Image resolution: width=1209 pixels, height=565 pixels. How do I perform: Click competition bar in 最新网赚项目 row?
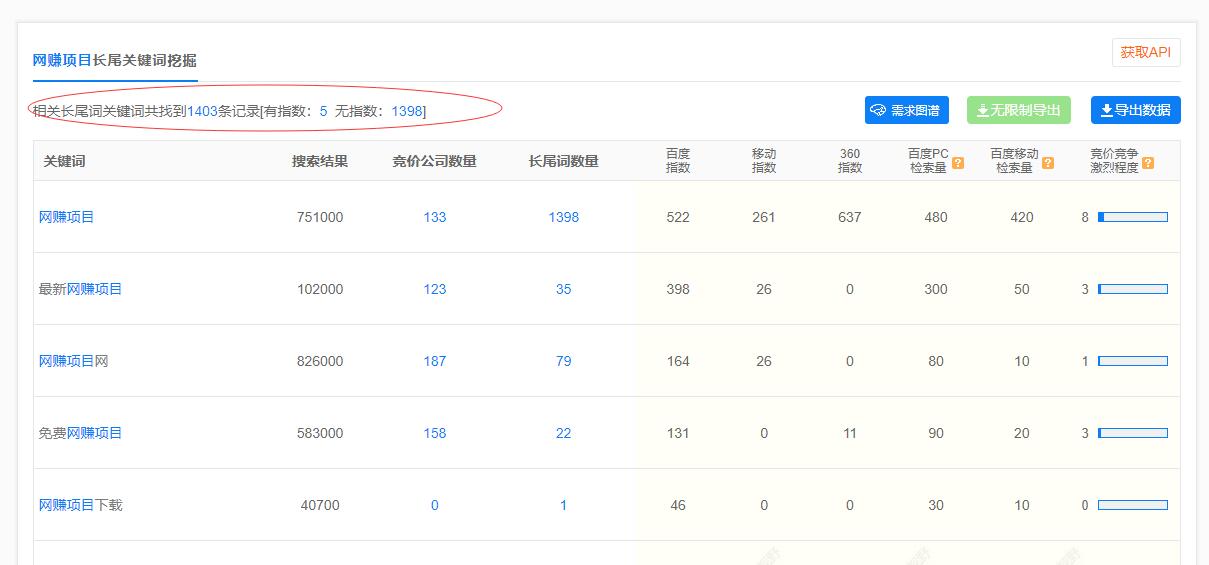tap(1133, 289)
